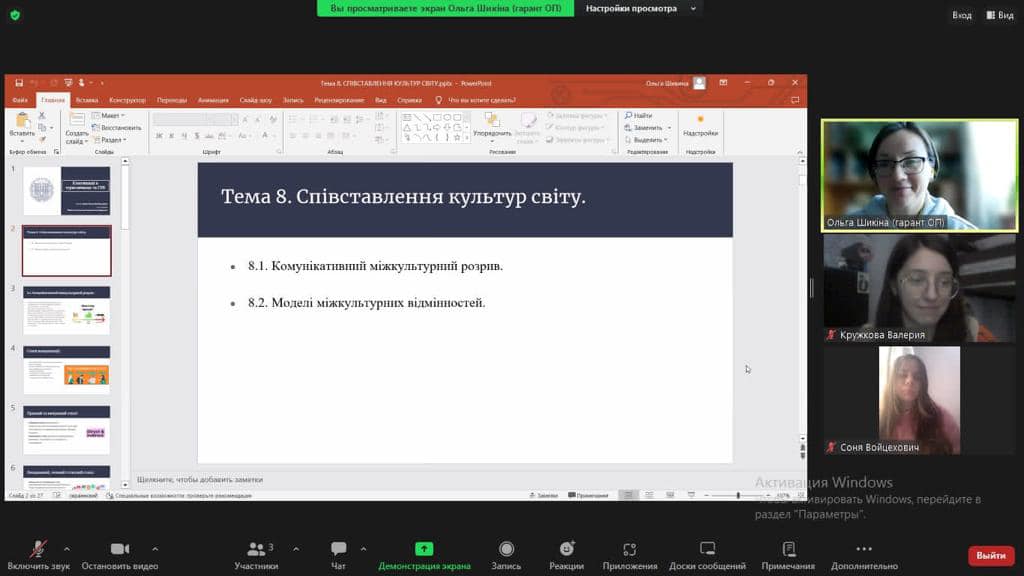Expand the chevron next to Остановить видео

coord(156,549)
